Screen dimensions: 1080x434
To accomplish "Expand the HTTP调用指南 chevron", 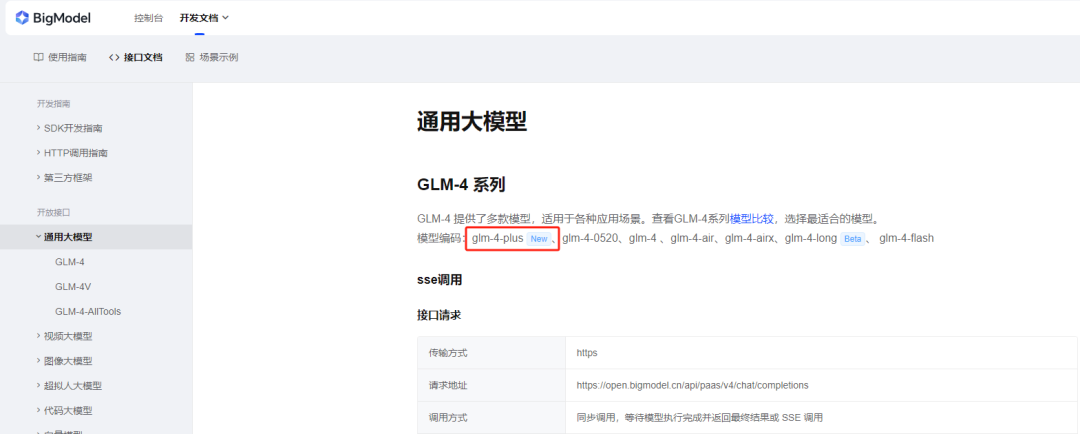I will click(39, 152).
